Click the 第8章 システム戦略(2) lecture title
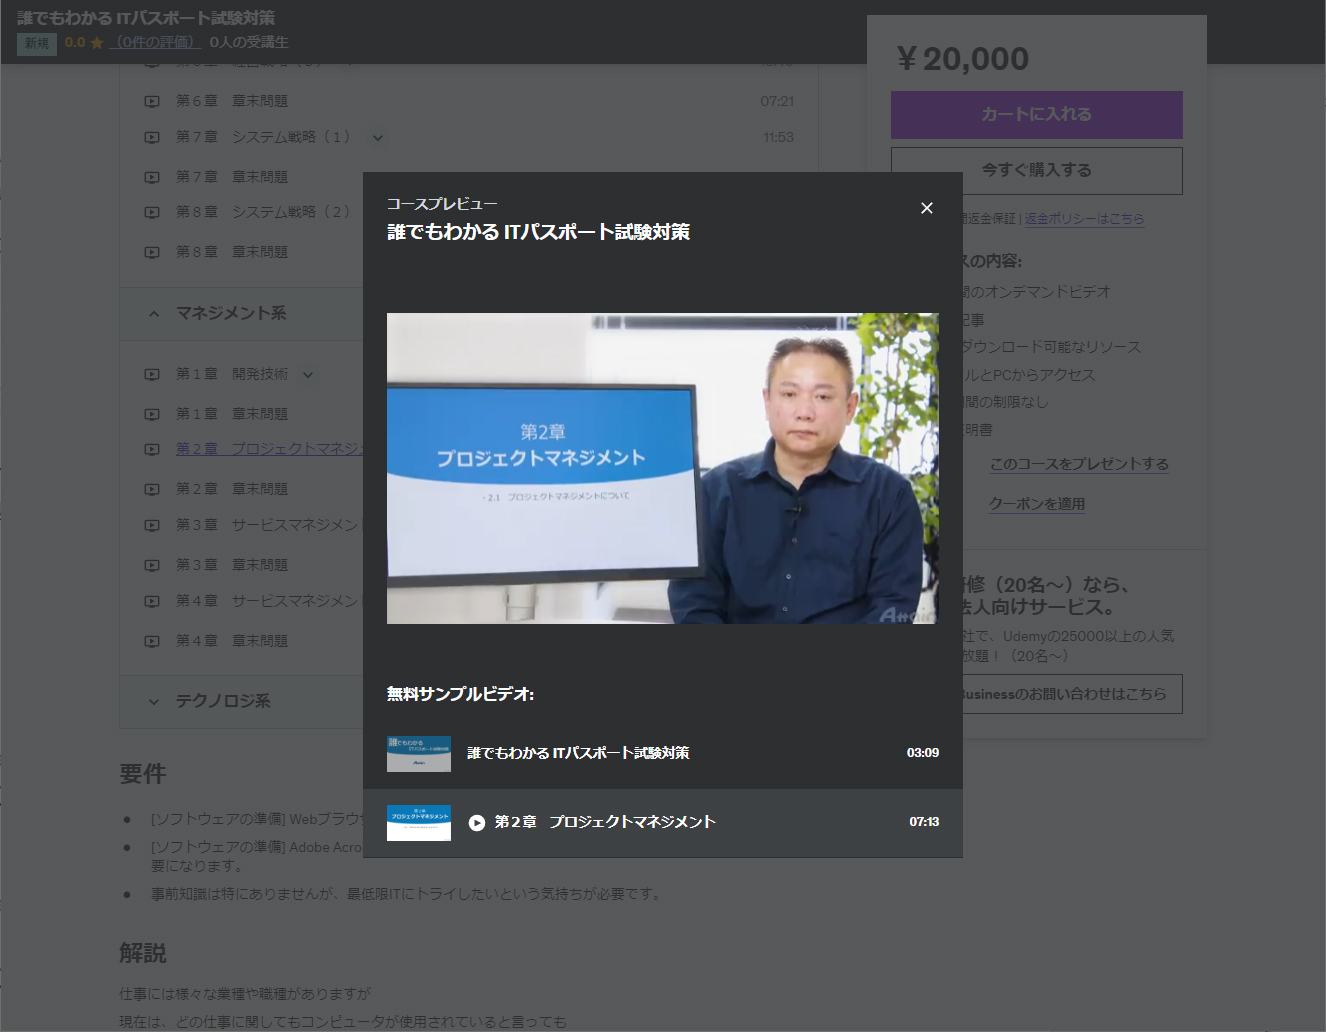 point(264,212)
